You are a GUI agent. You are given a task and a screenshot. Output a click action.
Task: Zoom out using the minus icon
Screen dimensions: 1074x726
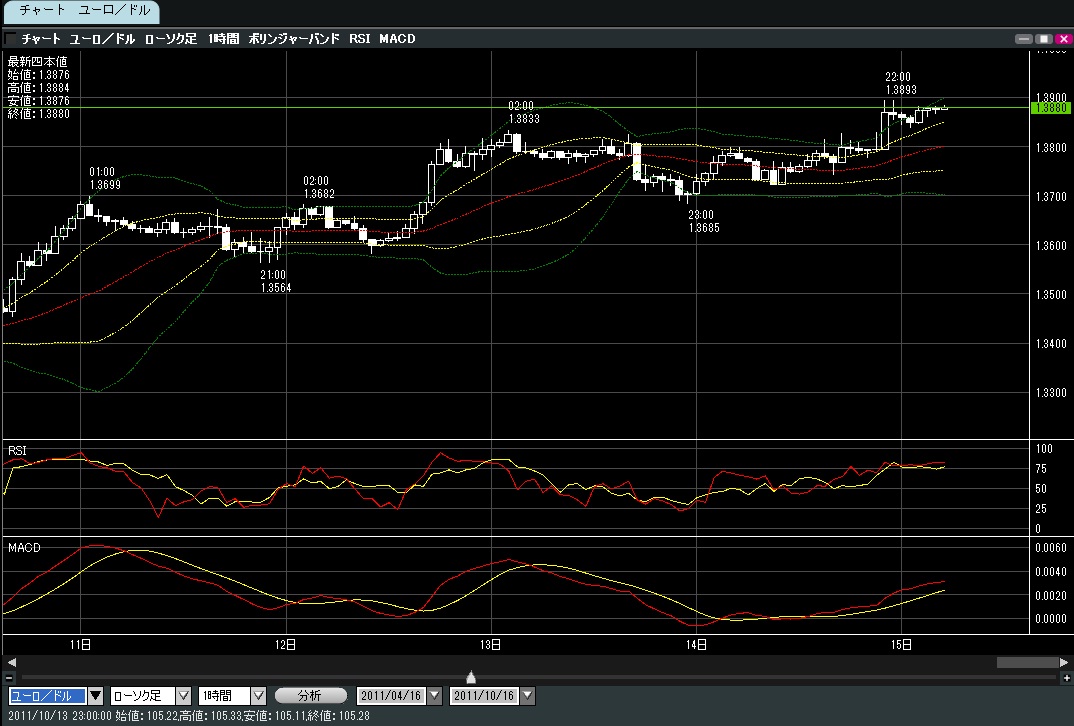[x=9, y=678]
